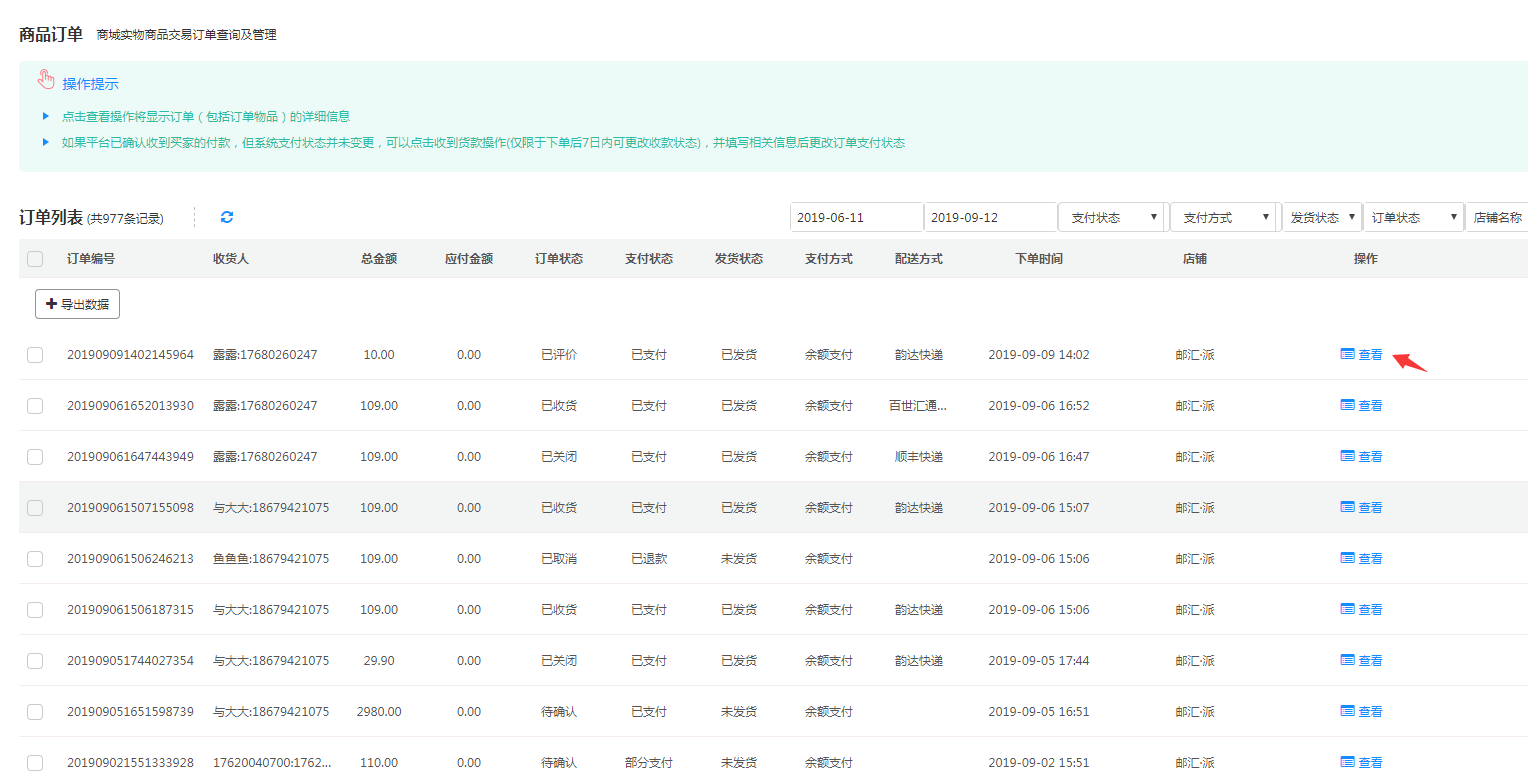This screenshot has height=783, width=1528.
Task: Expand the 支付状态 filter dropdown
Action: click(1112, 217)
